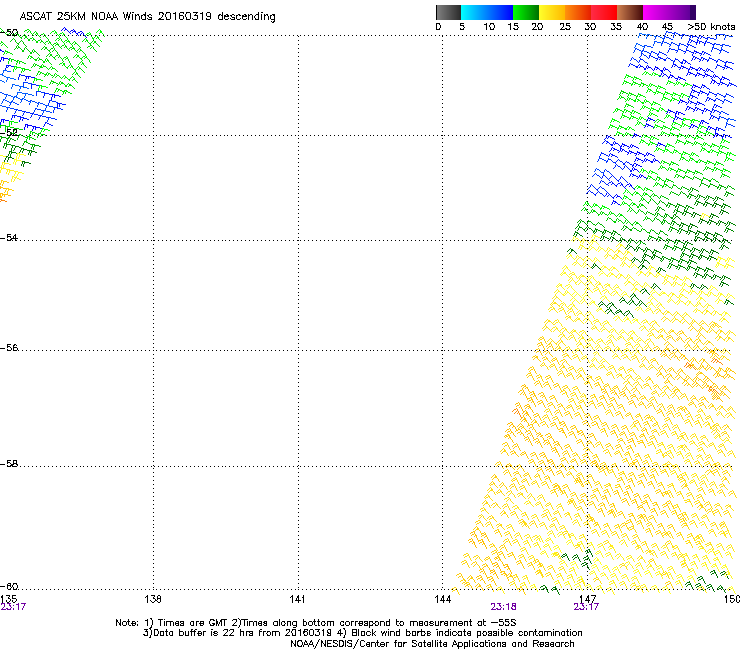Image resolution: width=740 pixels, height=650 pixels.
Task: Click the latitude label -60
Action: click(9, 587)
